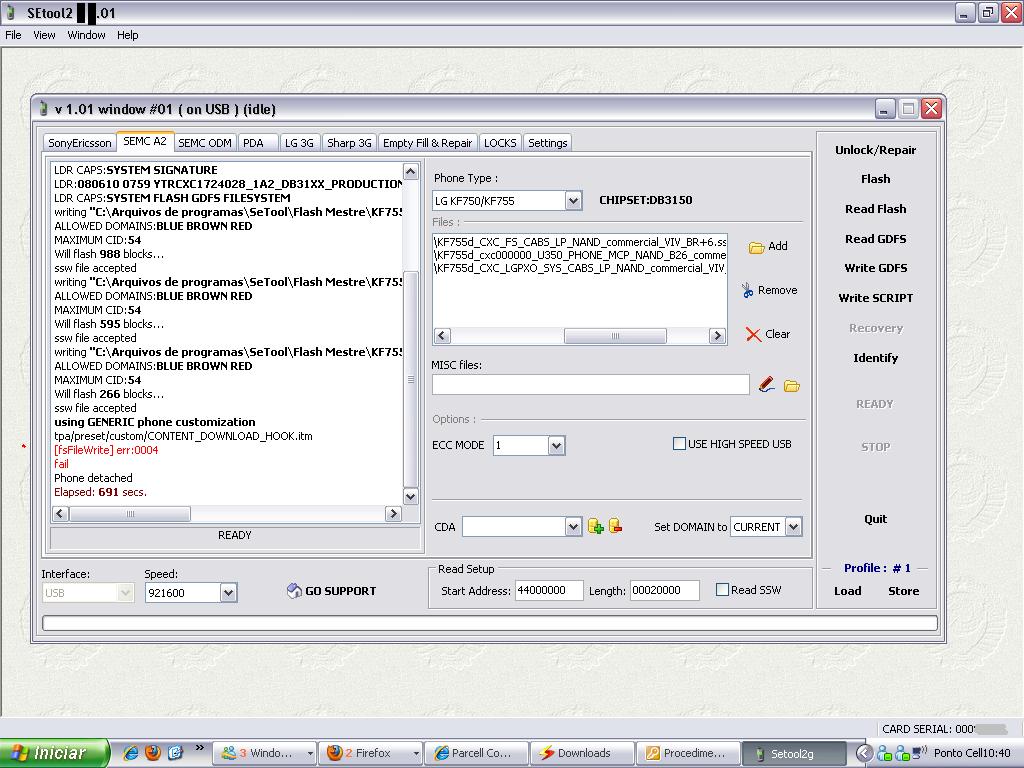Viewport: 1024px width, 768px height.
Task: Open the File menu
Action: click(13, 35)
